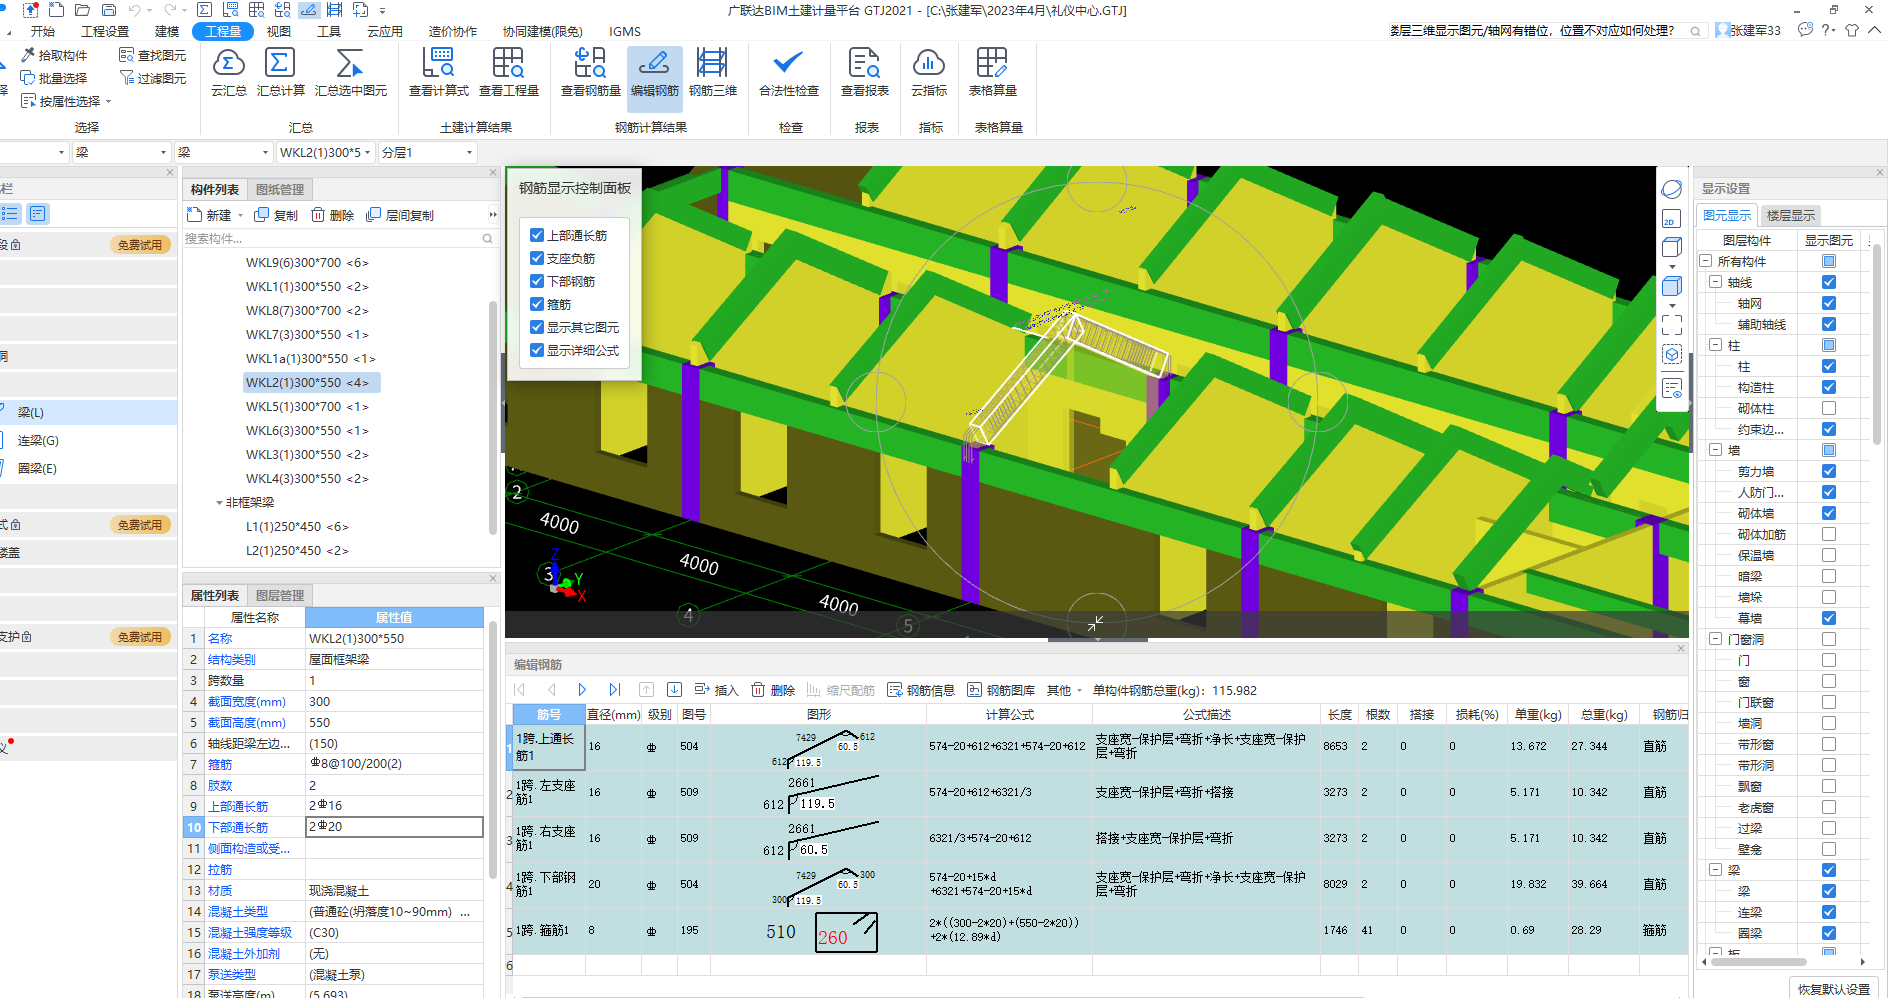
Task: Open the 分层1 layer dropdown
Action: coord(427,152)
